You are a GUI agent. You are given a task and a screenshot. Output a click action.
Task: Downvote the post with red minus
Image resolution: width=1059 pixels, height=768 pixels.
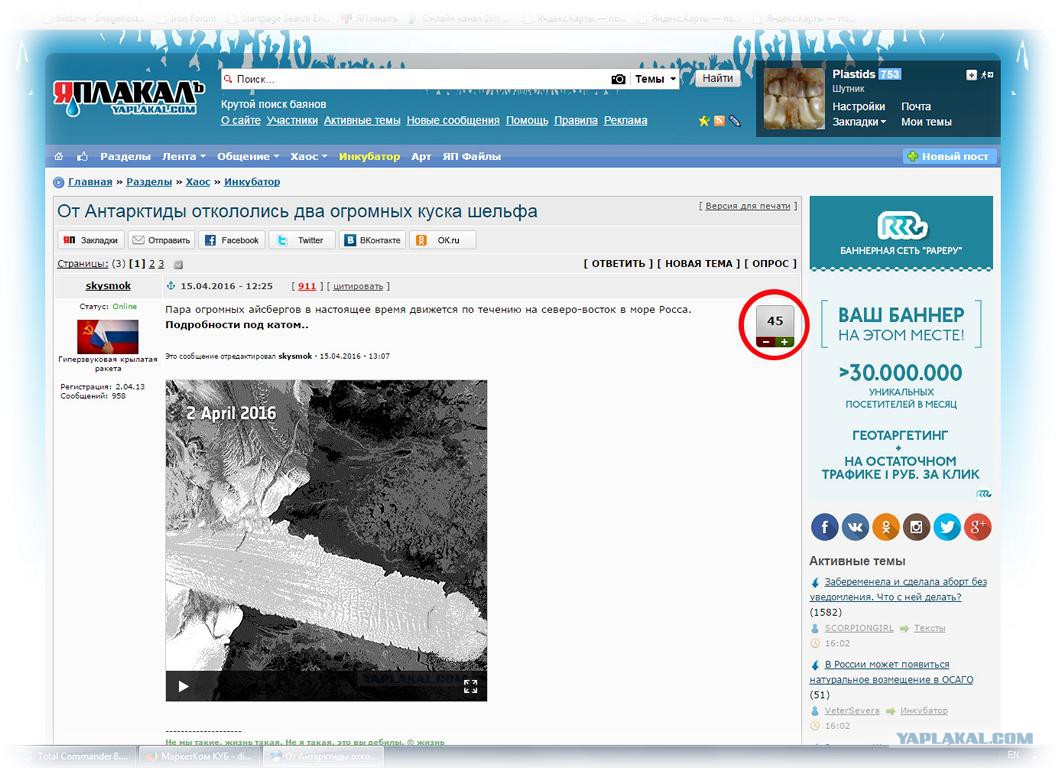[765, 342]
